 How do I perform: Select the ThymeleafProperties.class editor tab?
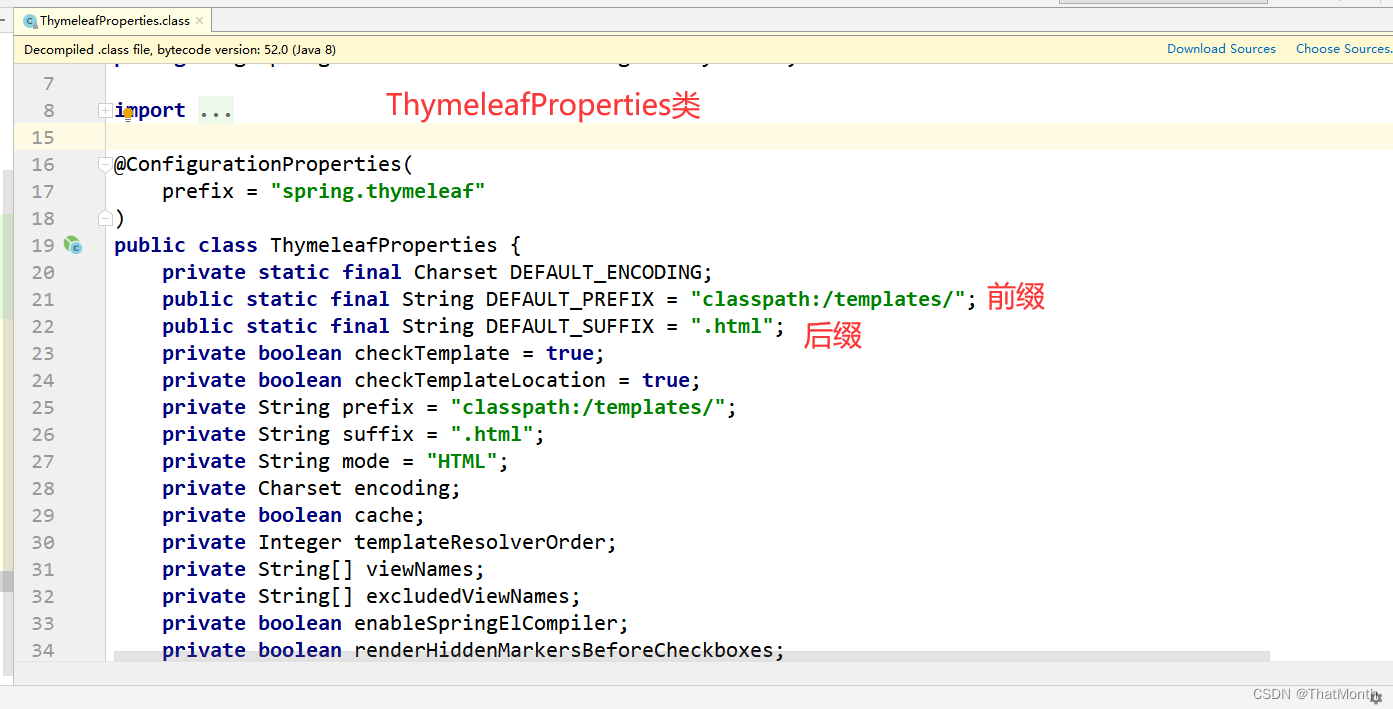(114, 20)
